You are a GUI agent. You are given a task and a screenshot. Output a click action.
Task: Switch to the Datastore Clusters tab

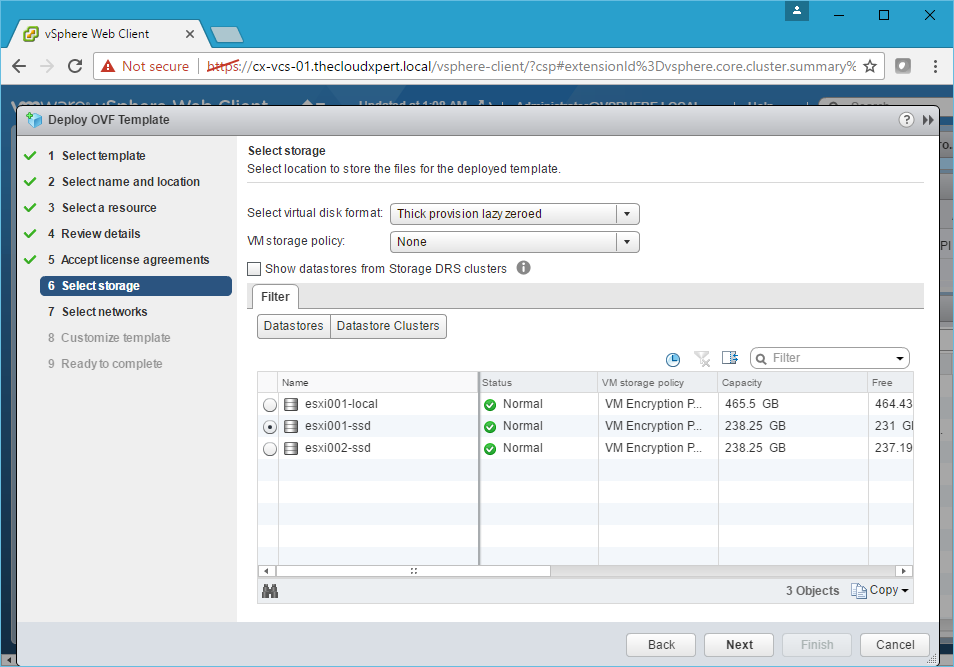point(388,326)
